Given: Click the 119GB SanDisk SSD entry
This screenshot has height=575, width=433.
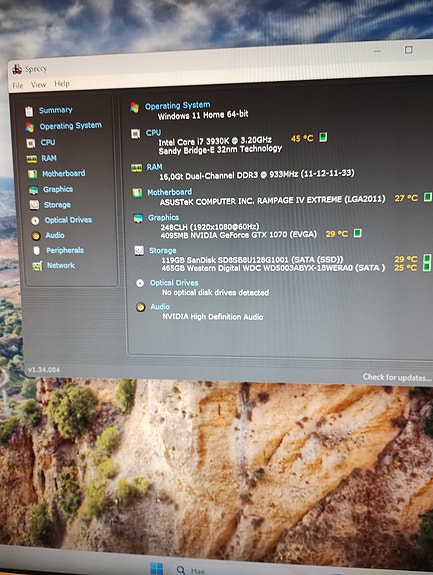Looking at the screenshot, I should [252, 260].
